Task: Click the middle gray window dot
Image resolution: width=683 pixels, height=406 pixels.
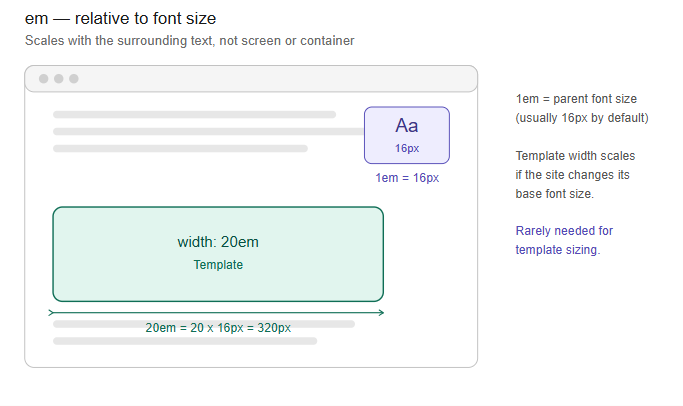Action: (59, 78)
